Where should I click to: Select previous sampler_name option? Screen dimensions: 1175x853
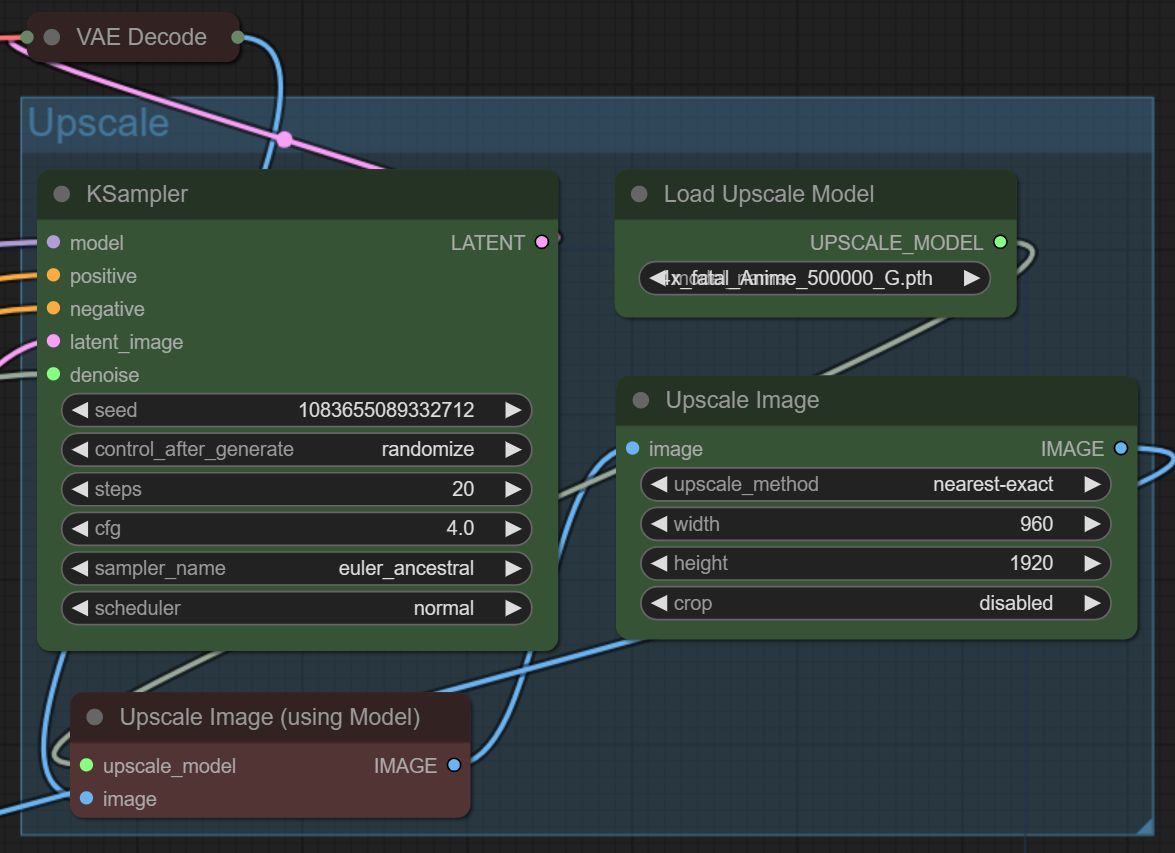[x=79, y=568]
